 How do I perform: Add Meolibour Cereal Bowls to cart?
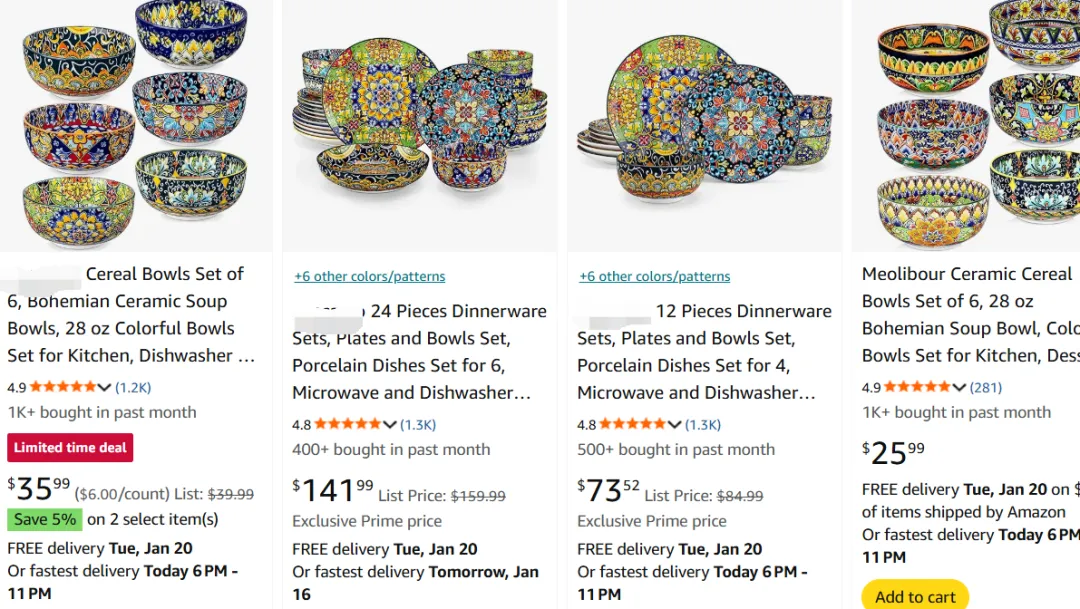click(x=915, y=596)
